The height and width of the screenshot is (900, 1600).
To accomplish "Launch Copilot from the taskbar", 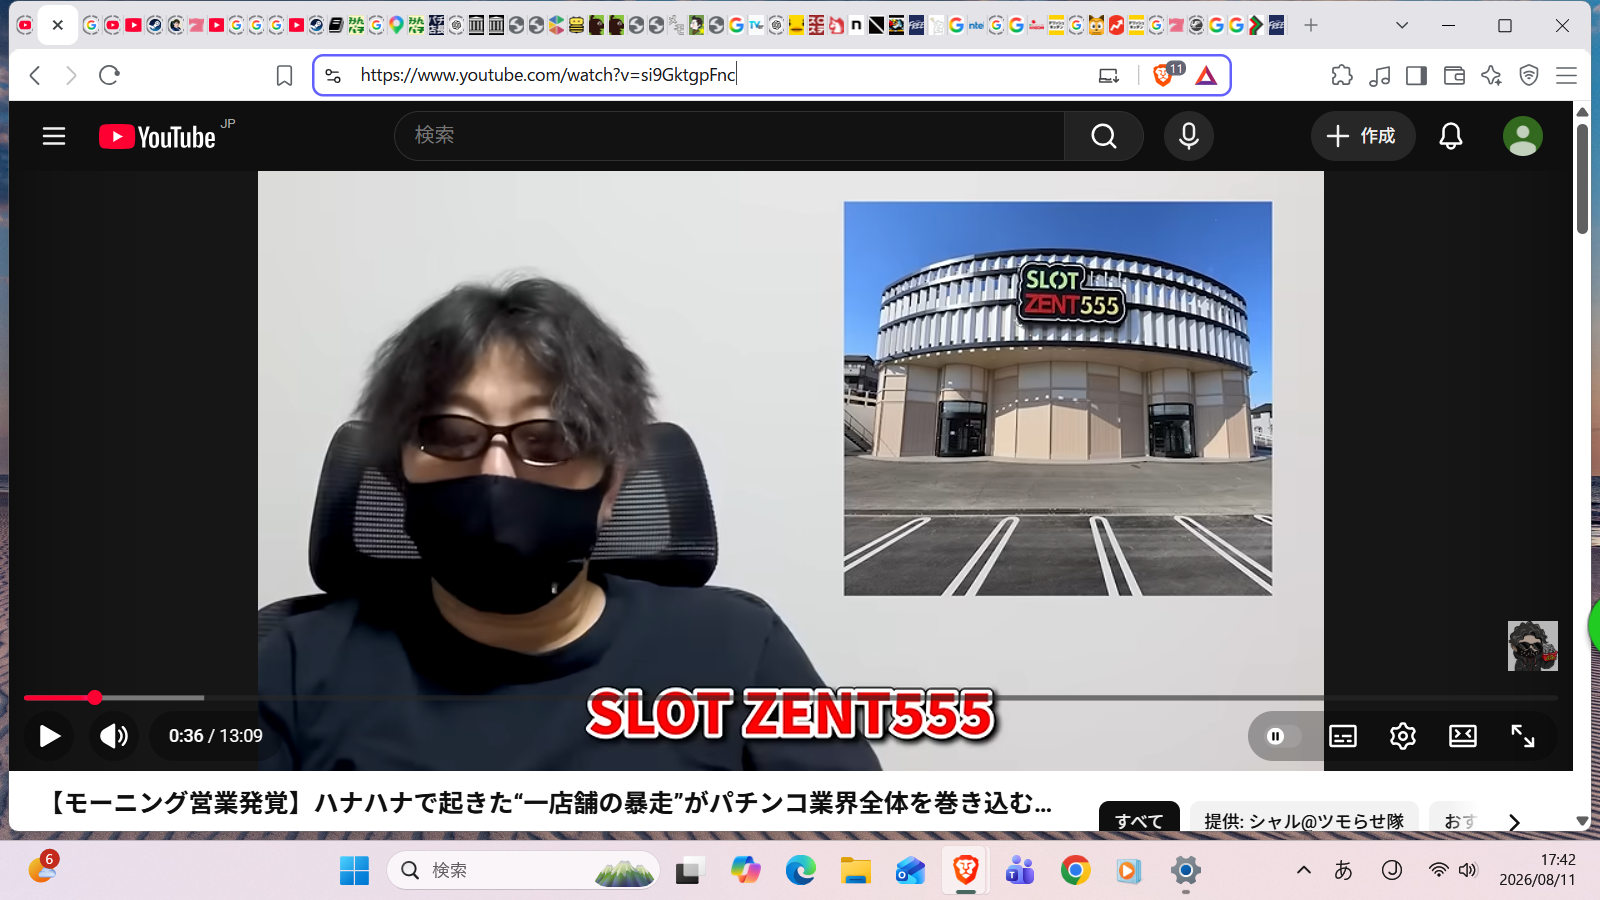I will pos(745,871).
